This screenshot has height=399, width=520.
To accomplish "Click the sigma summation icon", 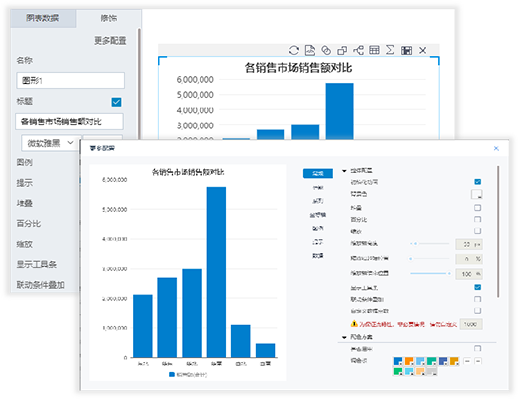I will tap(390, 50).
